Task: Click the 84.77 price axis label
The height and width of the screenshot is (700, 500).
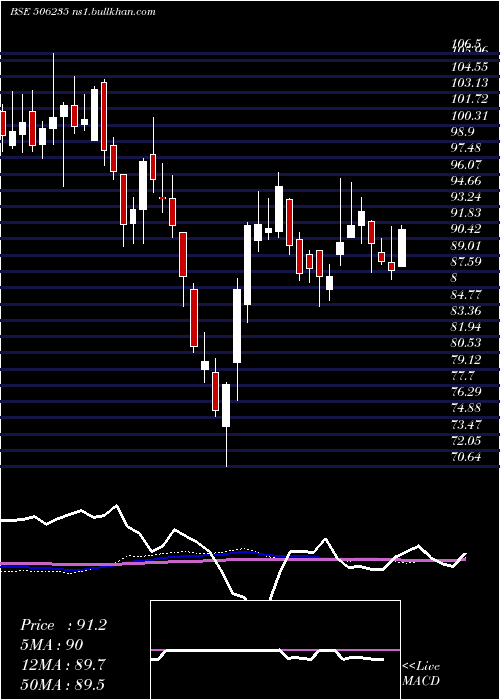Action: coord(466,294)
